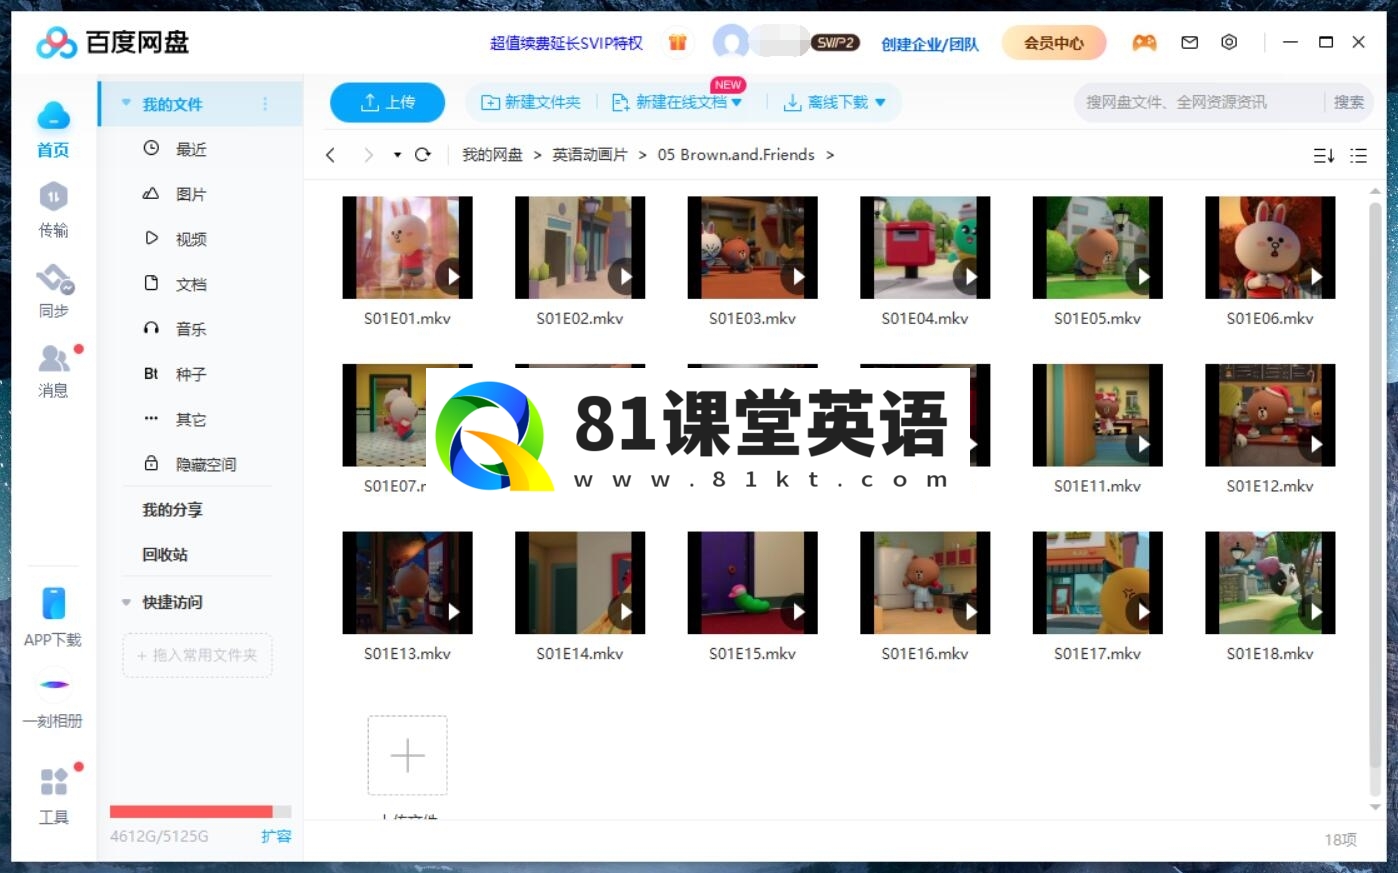Expand the breadcrumb arrow after 05 Brown.and.Friends

(x=830, y=155)
